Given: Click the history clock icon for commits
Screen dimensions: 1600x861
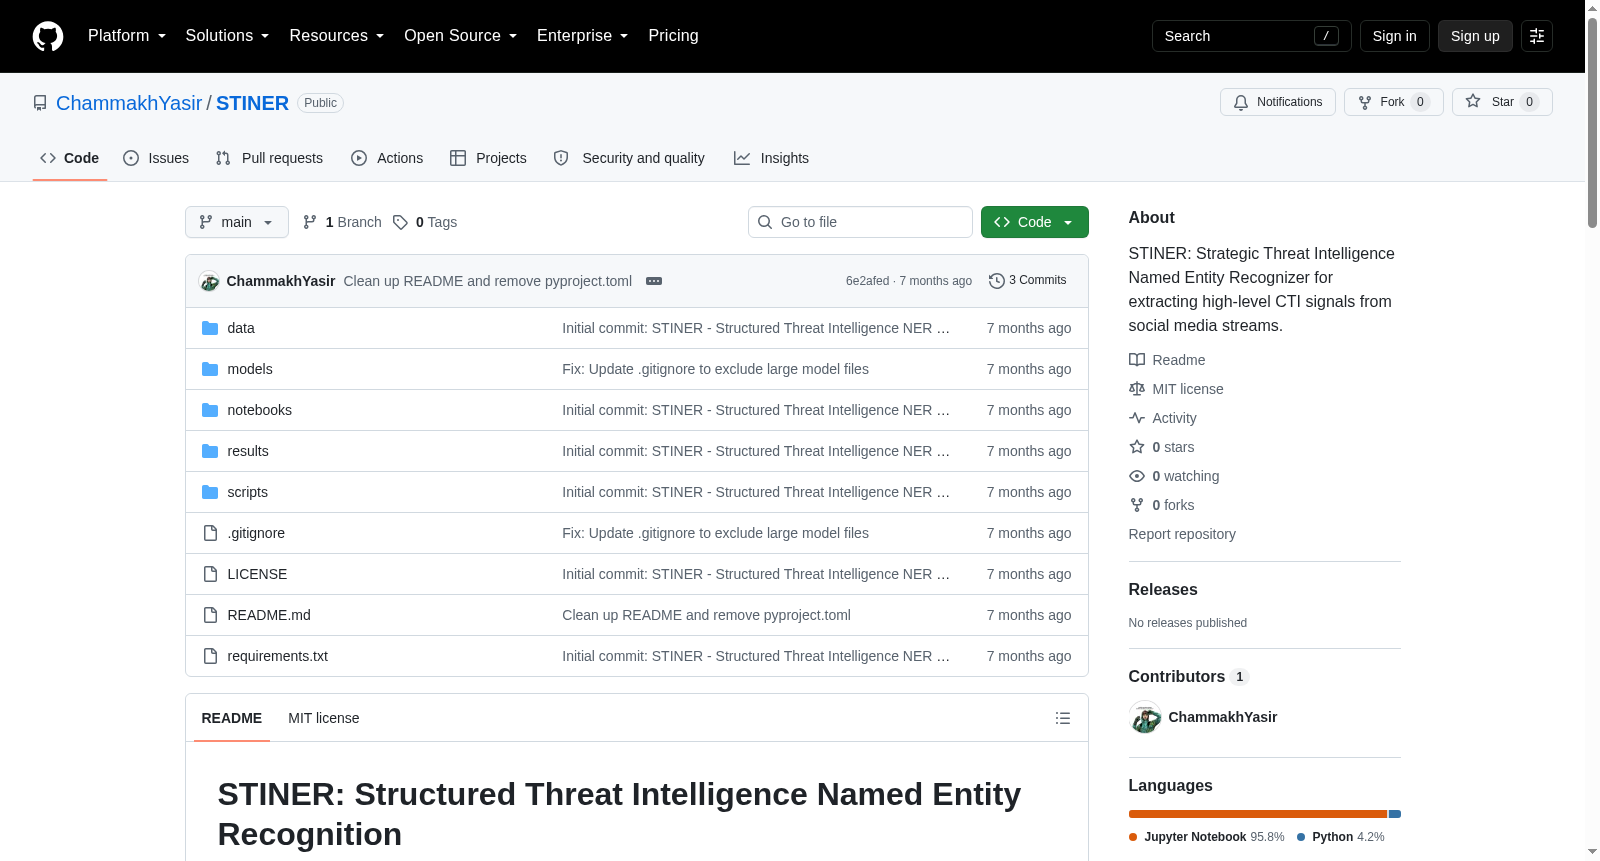Looking at the screenshot, I should tap(996, 281).
